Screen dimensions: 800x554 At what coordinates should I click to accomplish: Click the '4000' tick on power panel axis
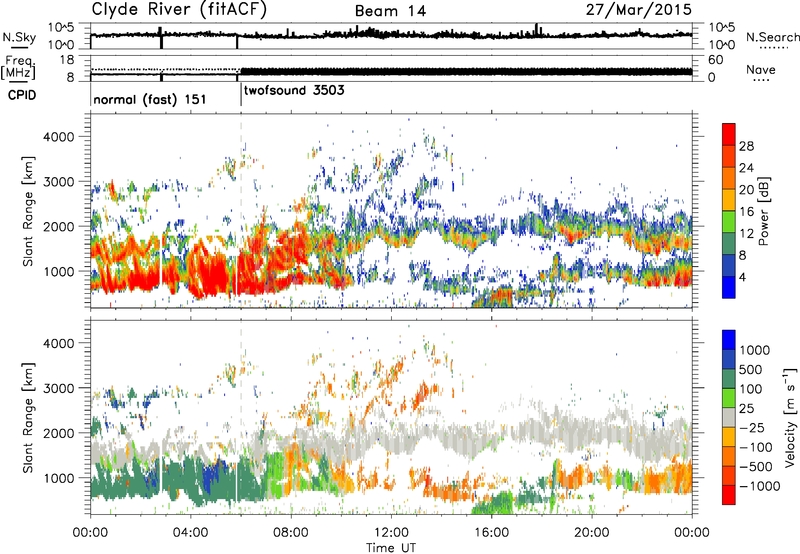pos(59,137)
